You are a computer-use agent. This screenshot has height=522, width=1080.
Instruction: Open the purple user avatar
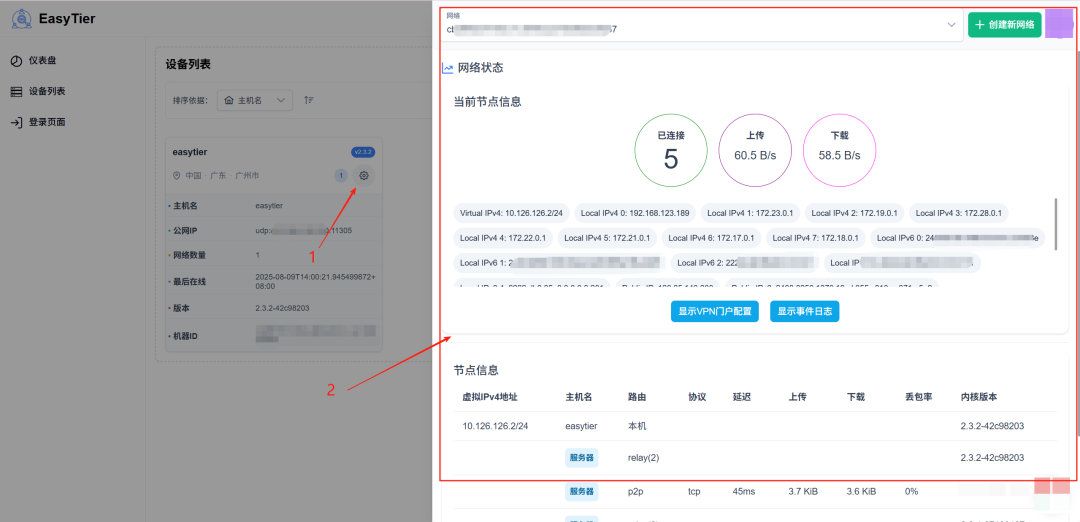coord(1059,24)
